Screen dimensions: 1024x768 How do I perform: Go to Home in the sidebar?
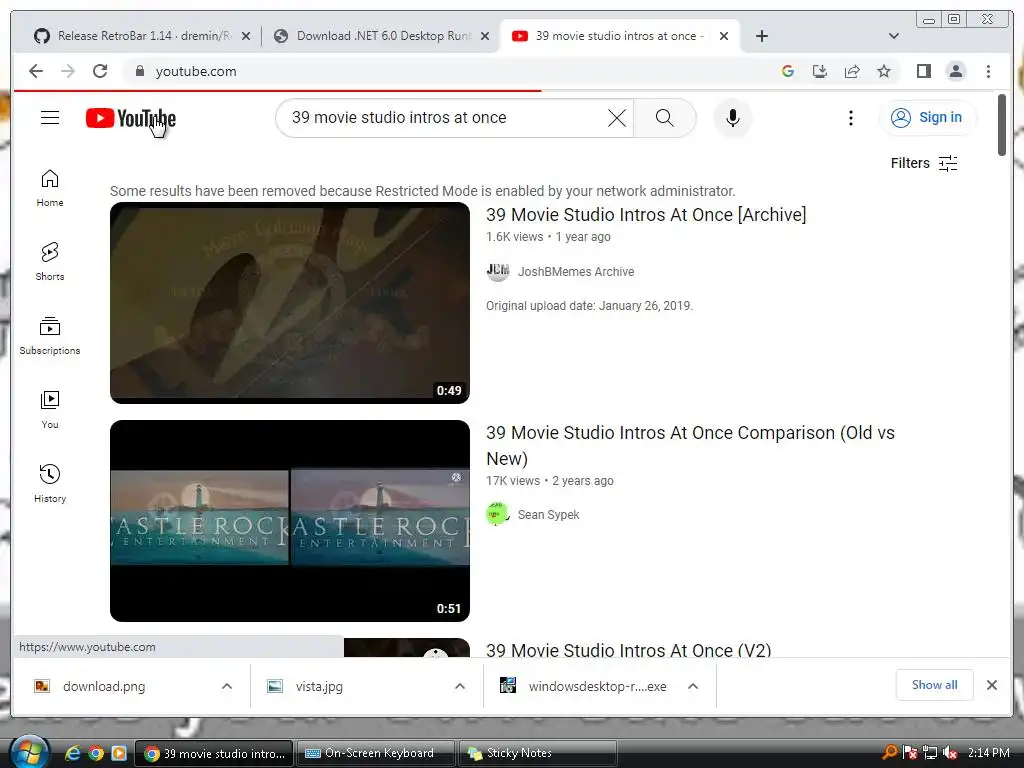coord(50,188)
